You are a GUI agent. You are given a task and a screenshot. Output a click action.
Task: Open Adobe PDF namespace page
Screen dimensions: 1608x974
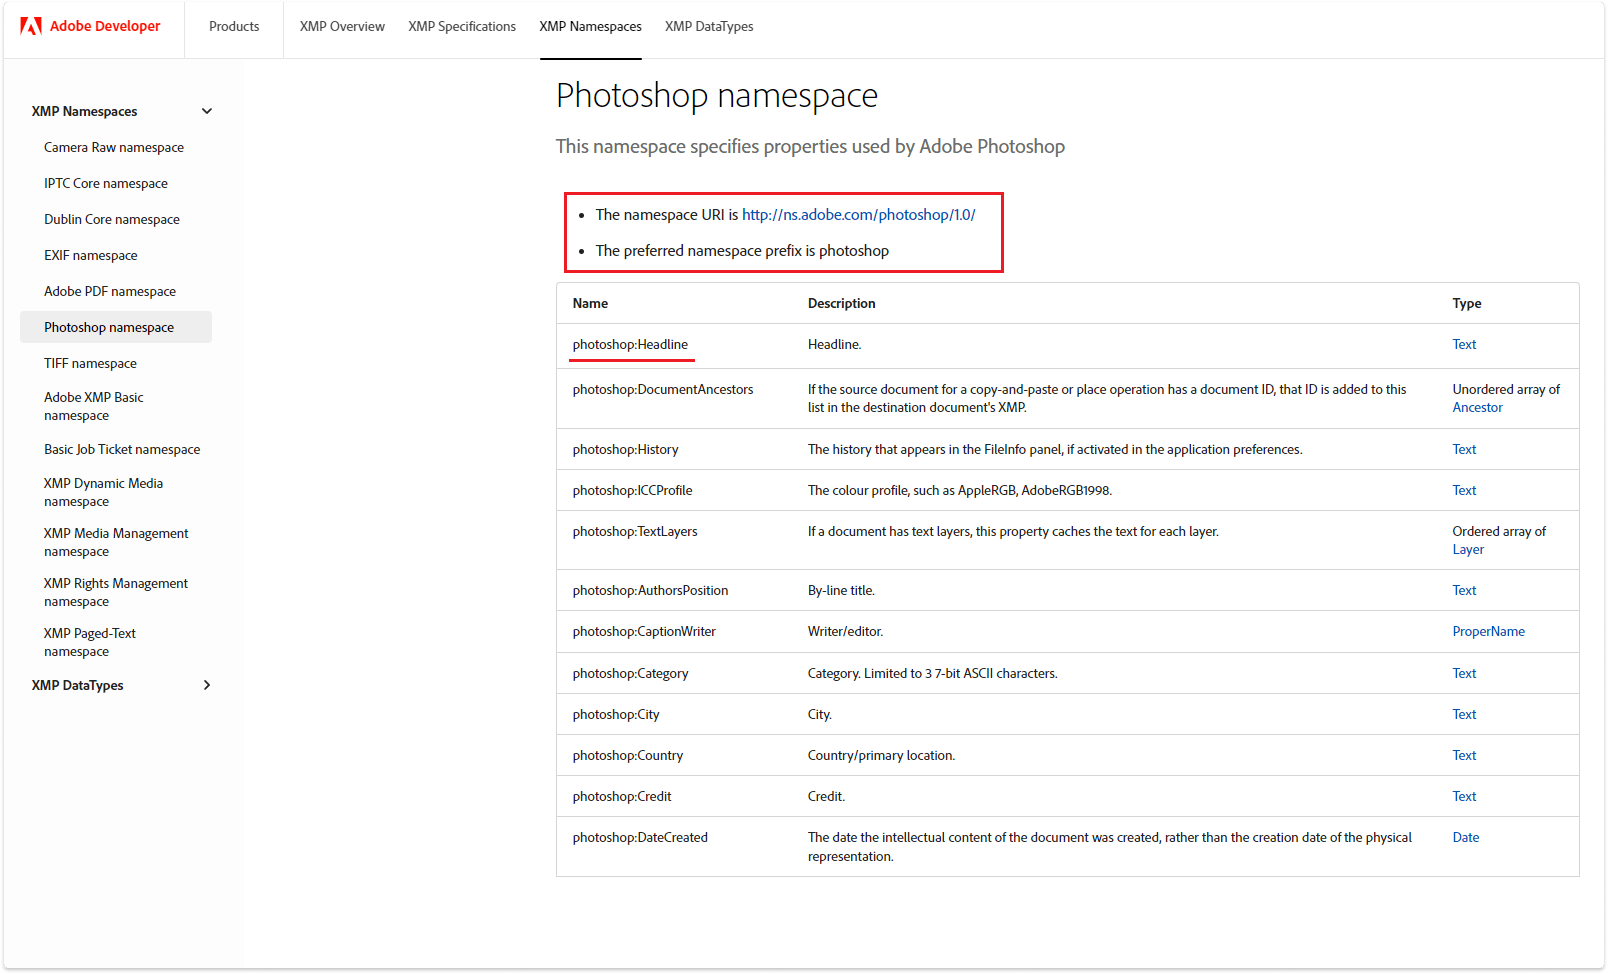pos(110,291)
